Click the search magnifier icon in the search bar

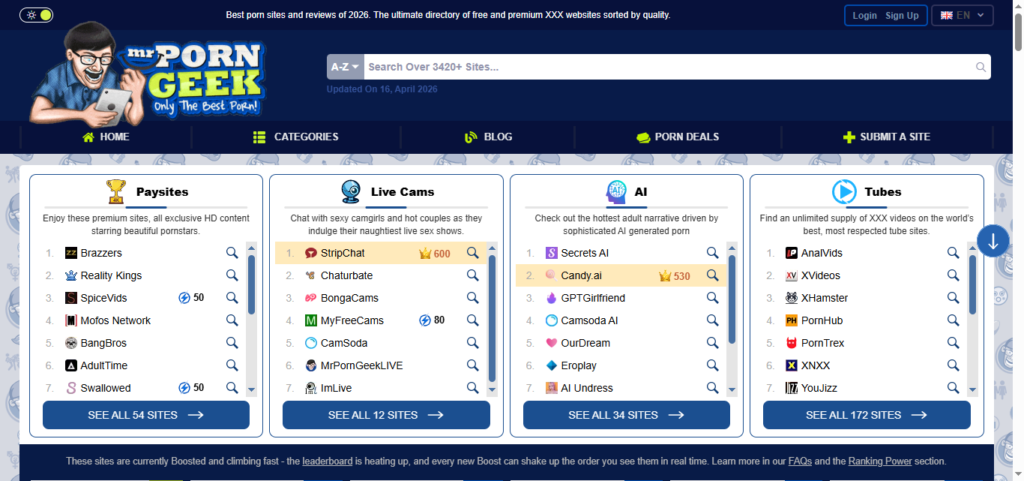980,67
